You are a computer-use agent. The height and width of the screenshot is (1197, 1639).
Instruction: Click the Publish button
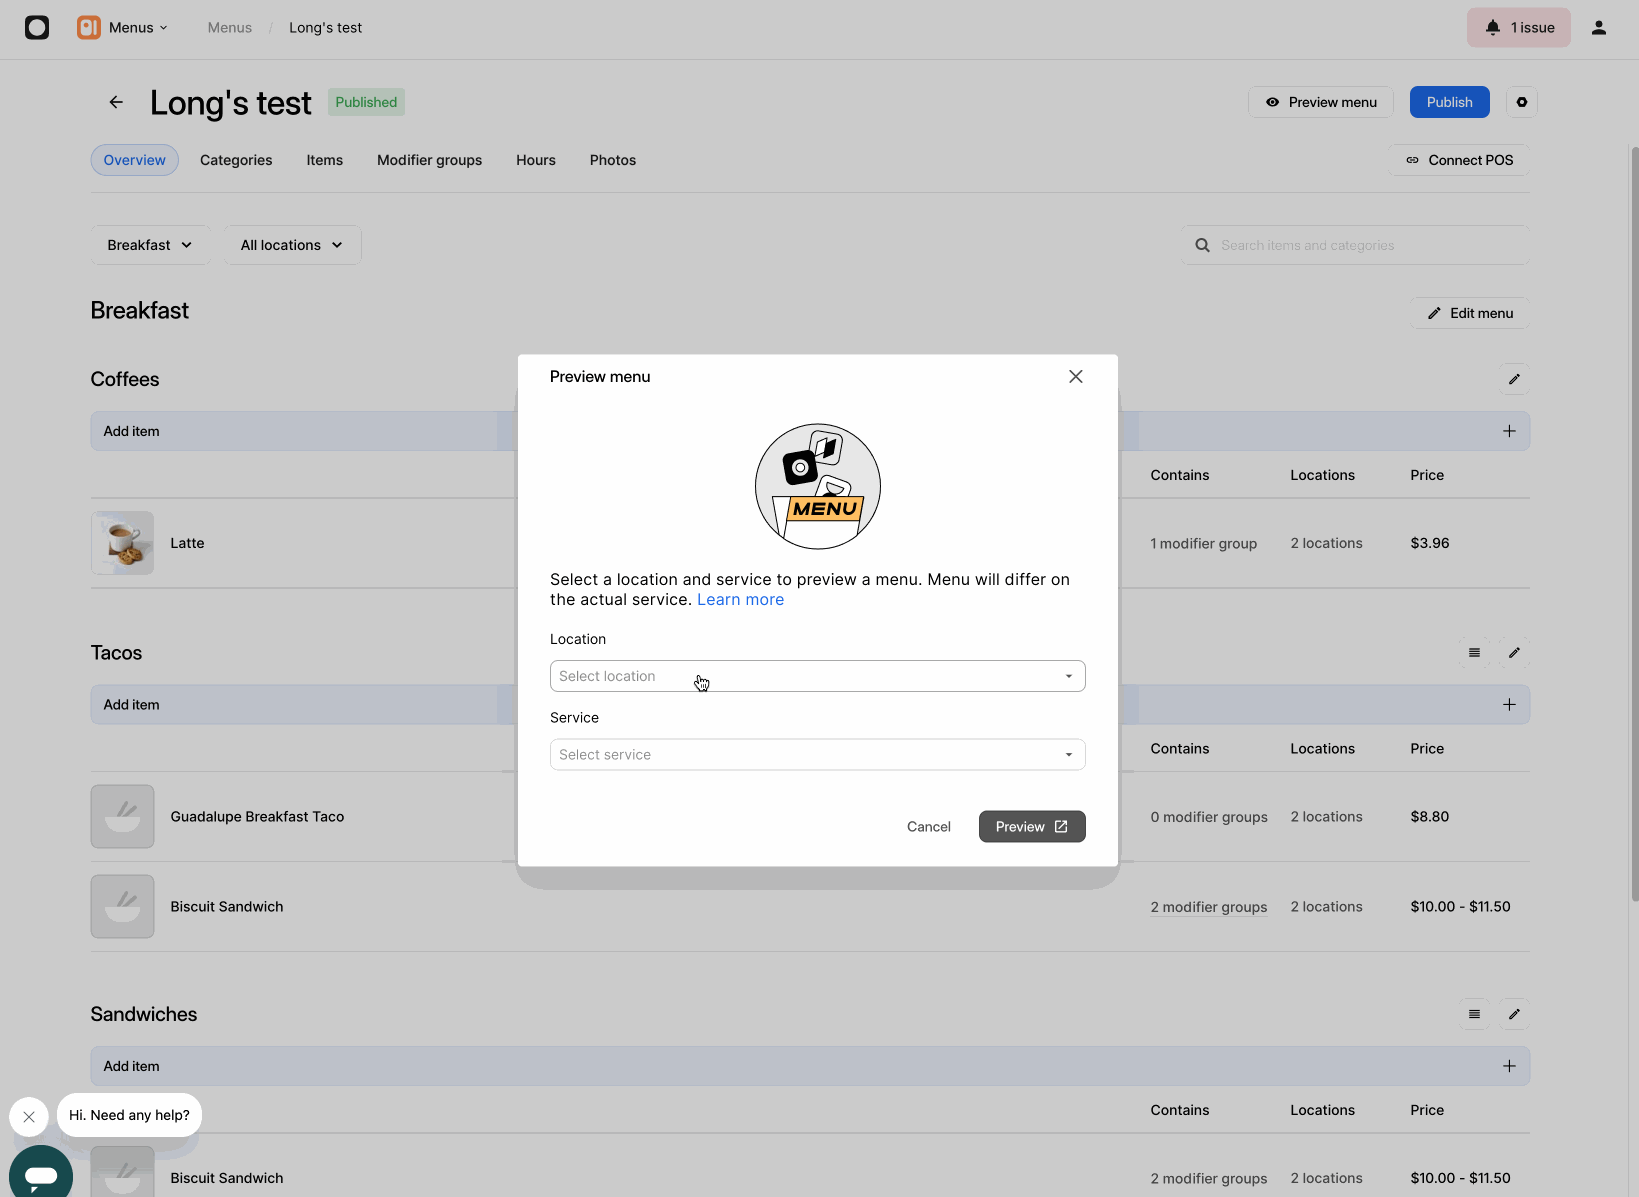click(1448, 101)
